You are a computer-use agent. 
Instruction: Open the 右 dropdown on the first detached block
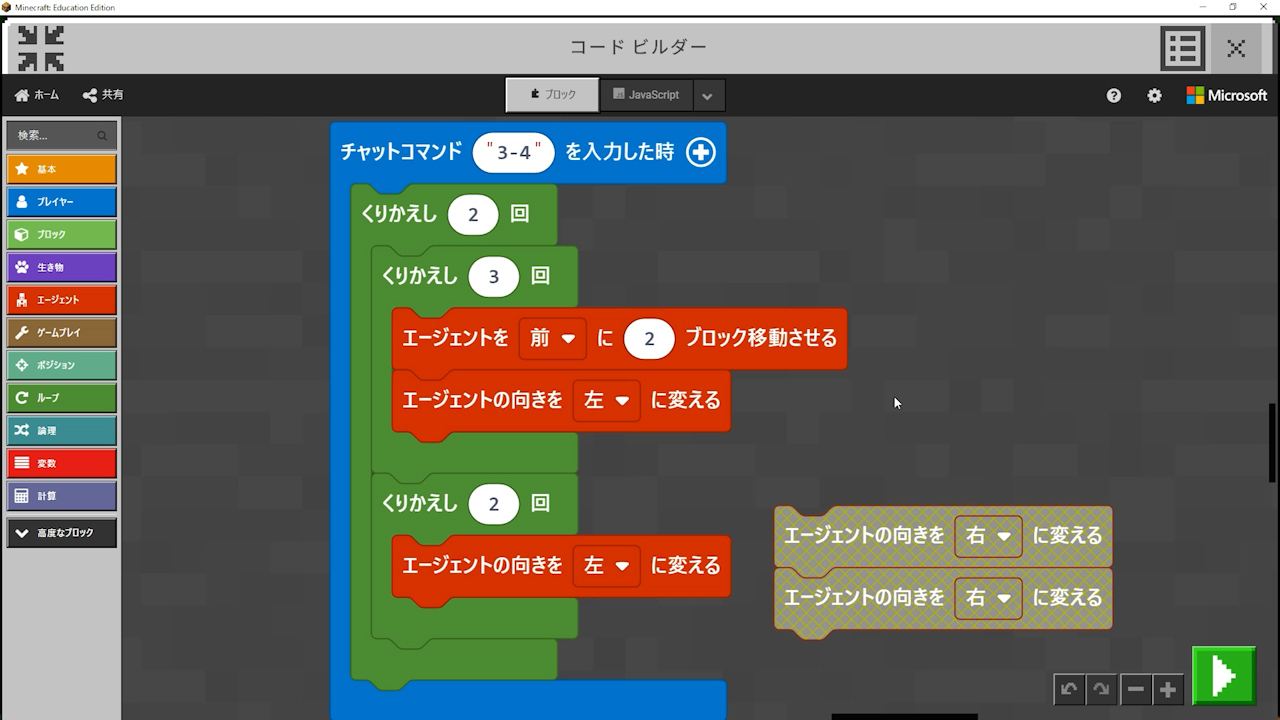[x=988, y=536]
